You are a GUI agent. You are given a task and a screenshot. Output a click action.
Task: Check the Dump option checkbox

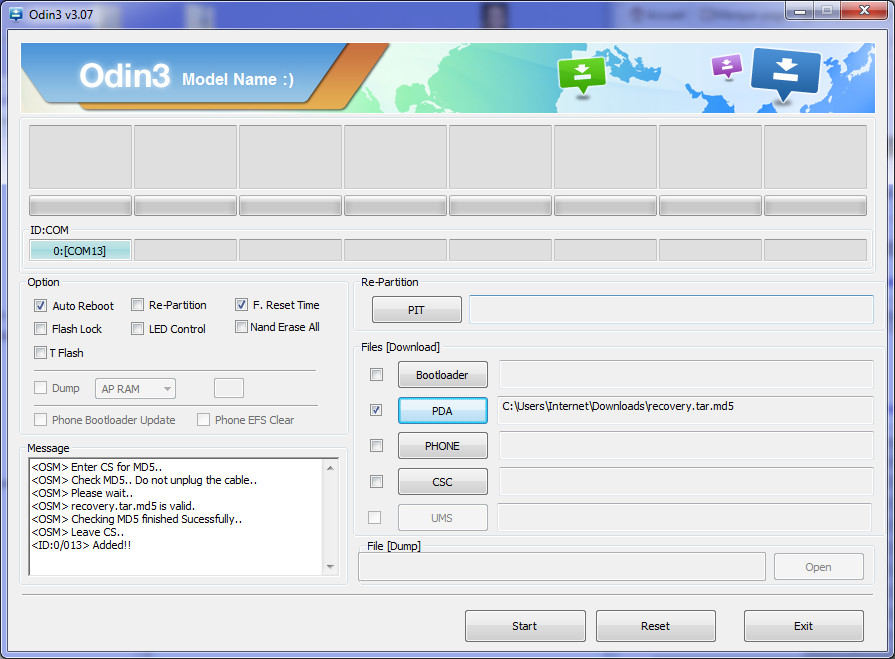click(x=40, y=388)
